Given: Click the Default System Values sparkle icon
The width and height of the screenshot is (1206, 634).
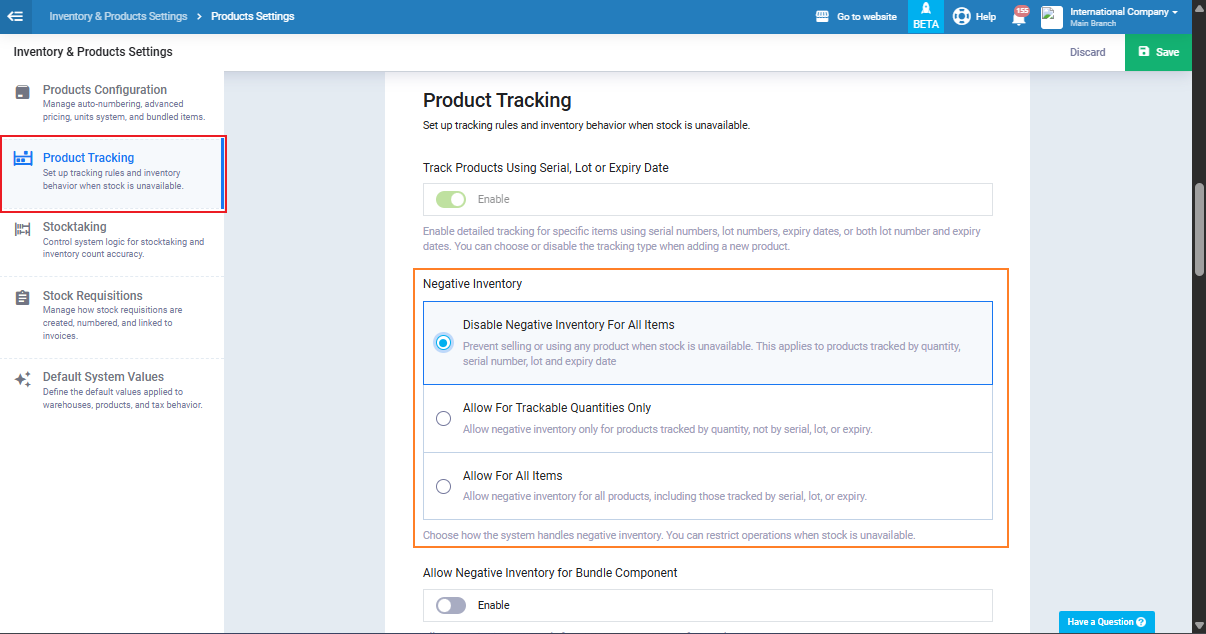Looking at the screenshot, I should 22,379.
